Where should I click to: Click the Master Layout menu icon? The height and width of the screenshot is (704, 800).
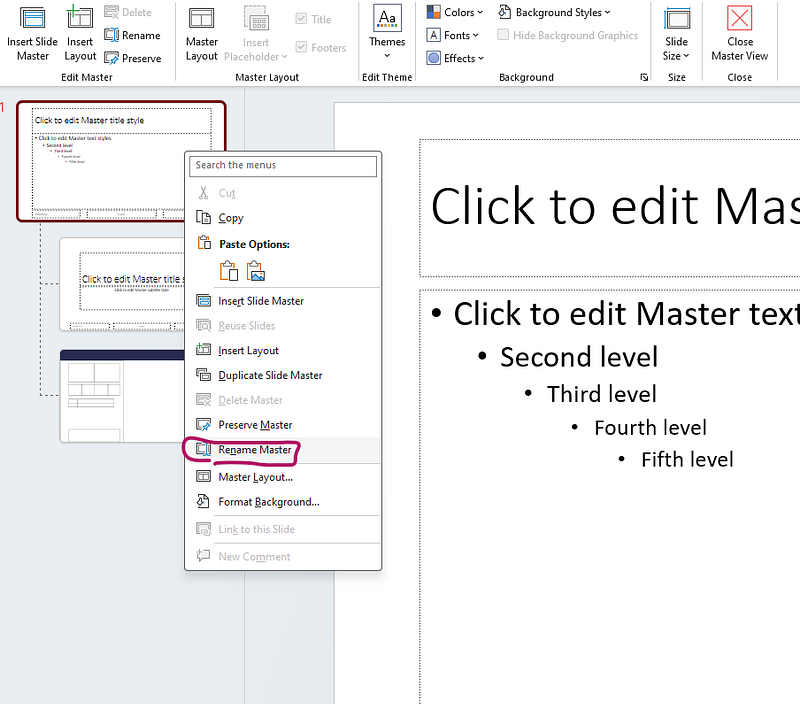204,476
